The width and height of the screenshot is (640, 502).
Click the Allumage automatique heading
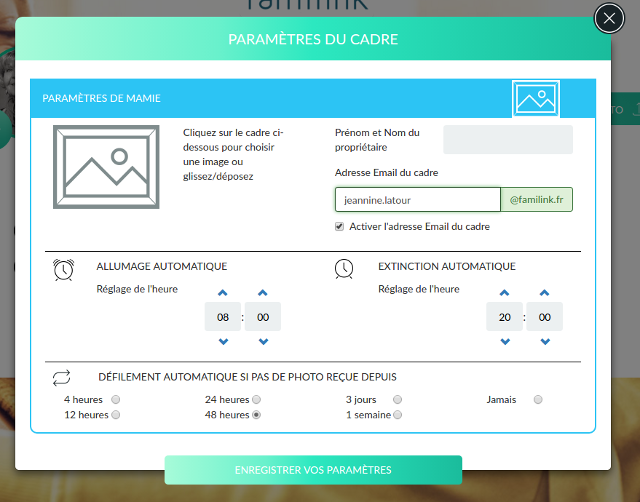[162, 266]
